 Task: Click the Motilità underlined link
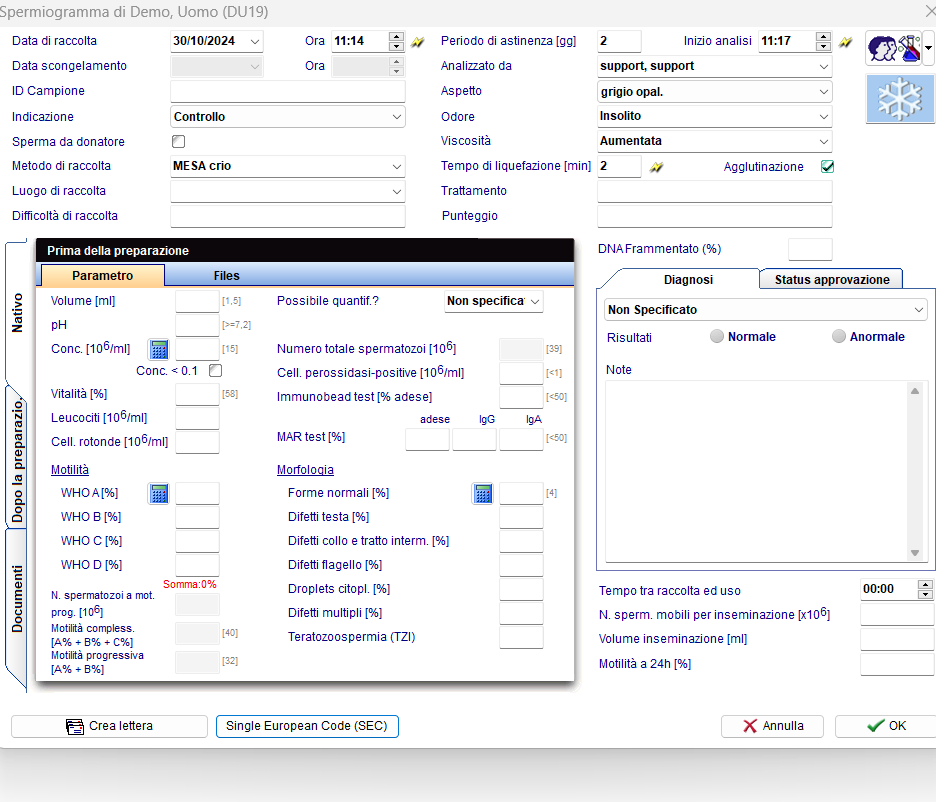70,470
